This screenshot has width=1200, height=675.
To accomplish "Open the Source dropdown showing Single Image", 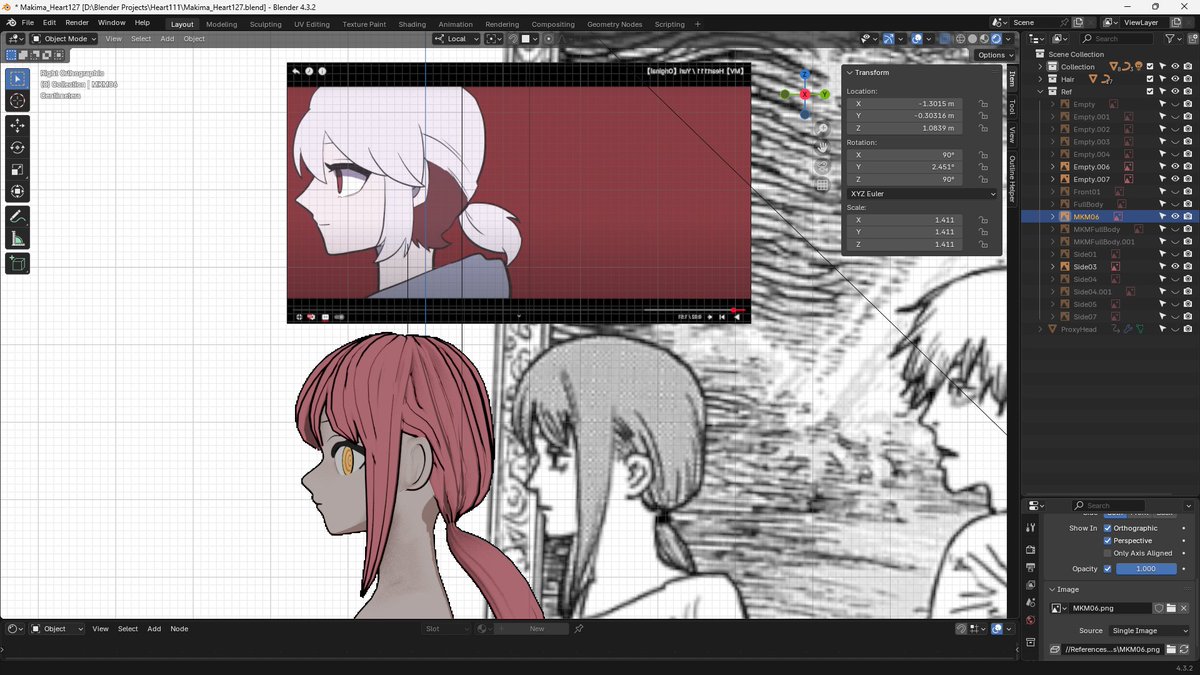I will tap(1149, 630).
